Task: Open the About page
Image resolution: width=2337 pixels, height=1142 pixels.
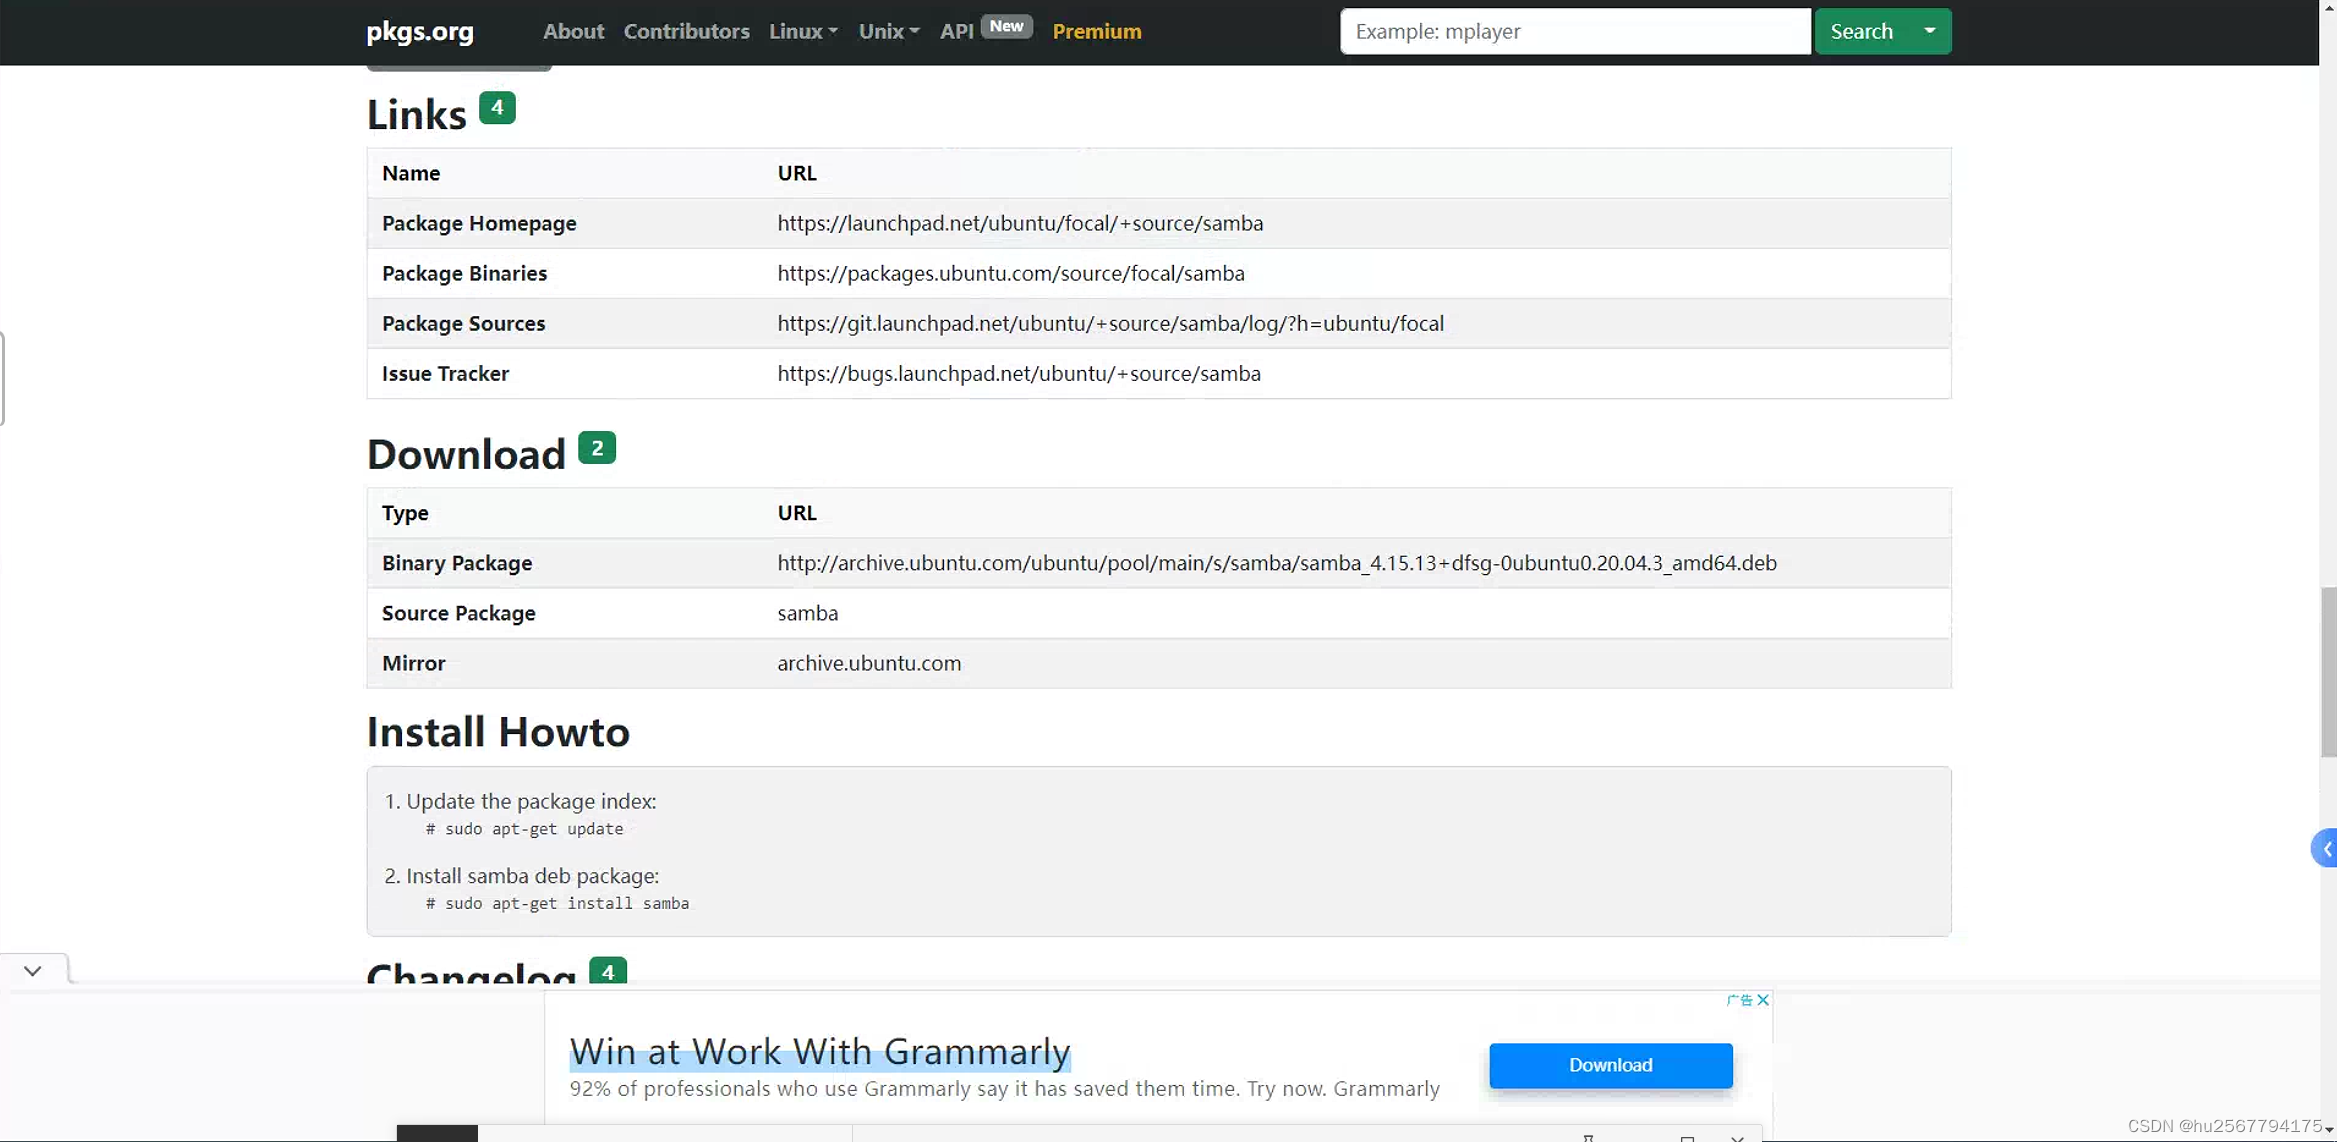Action: 573,31
